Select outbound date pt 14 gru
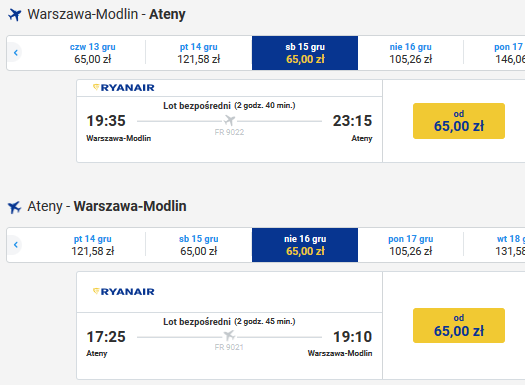The height and width of the screenshot is (385, 525). point(199,53)
